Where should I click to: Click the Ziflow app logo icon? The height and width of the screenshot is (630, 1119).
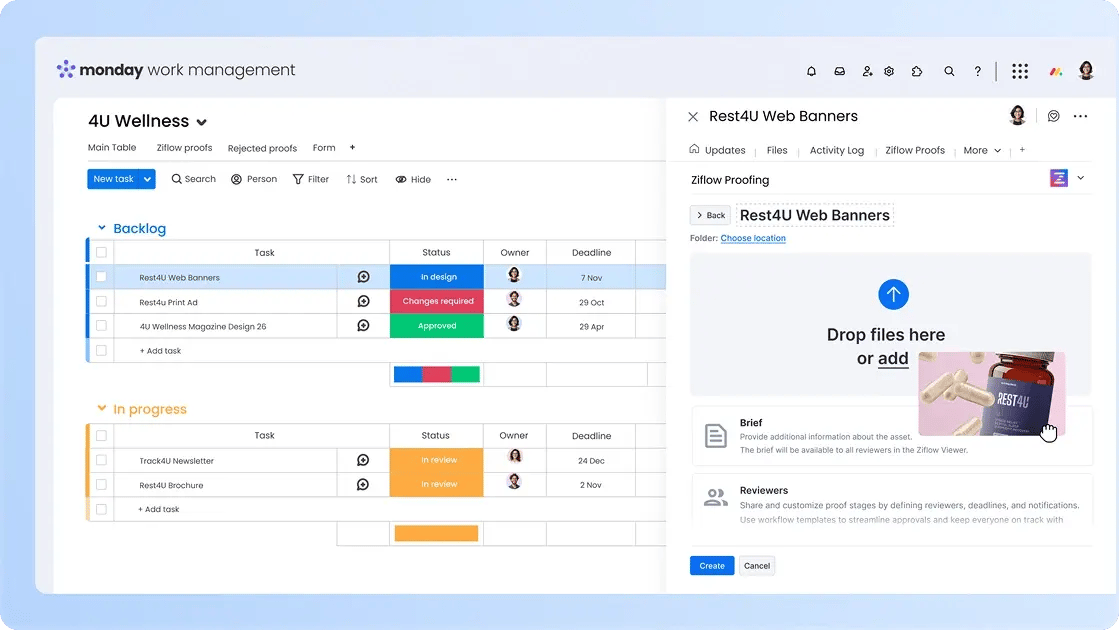pos(1058,178)
